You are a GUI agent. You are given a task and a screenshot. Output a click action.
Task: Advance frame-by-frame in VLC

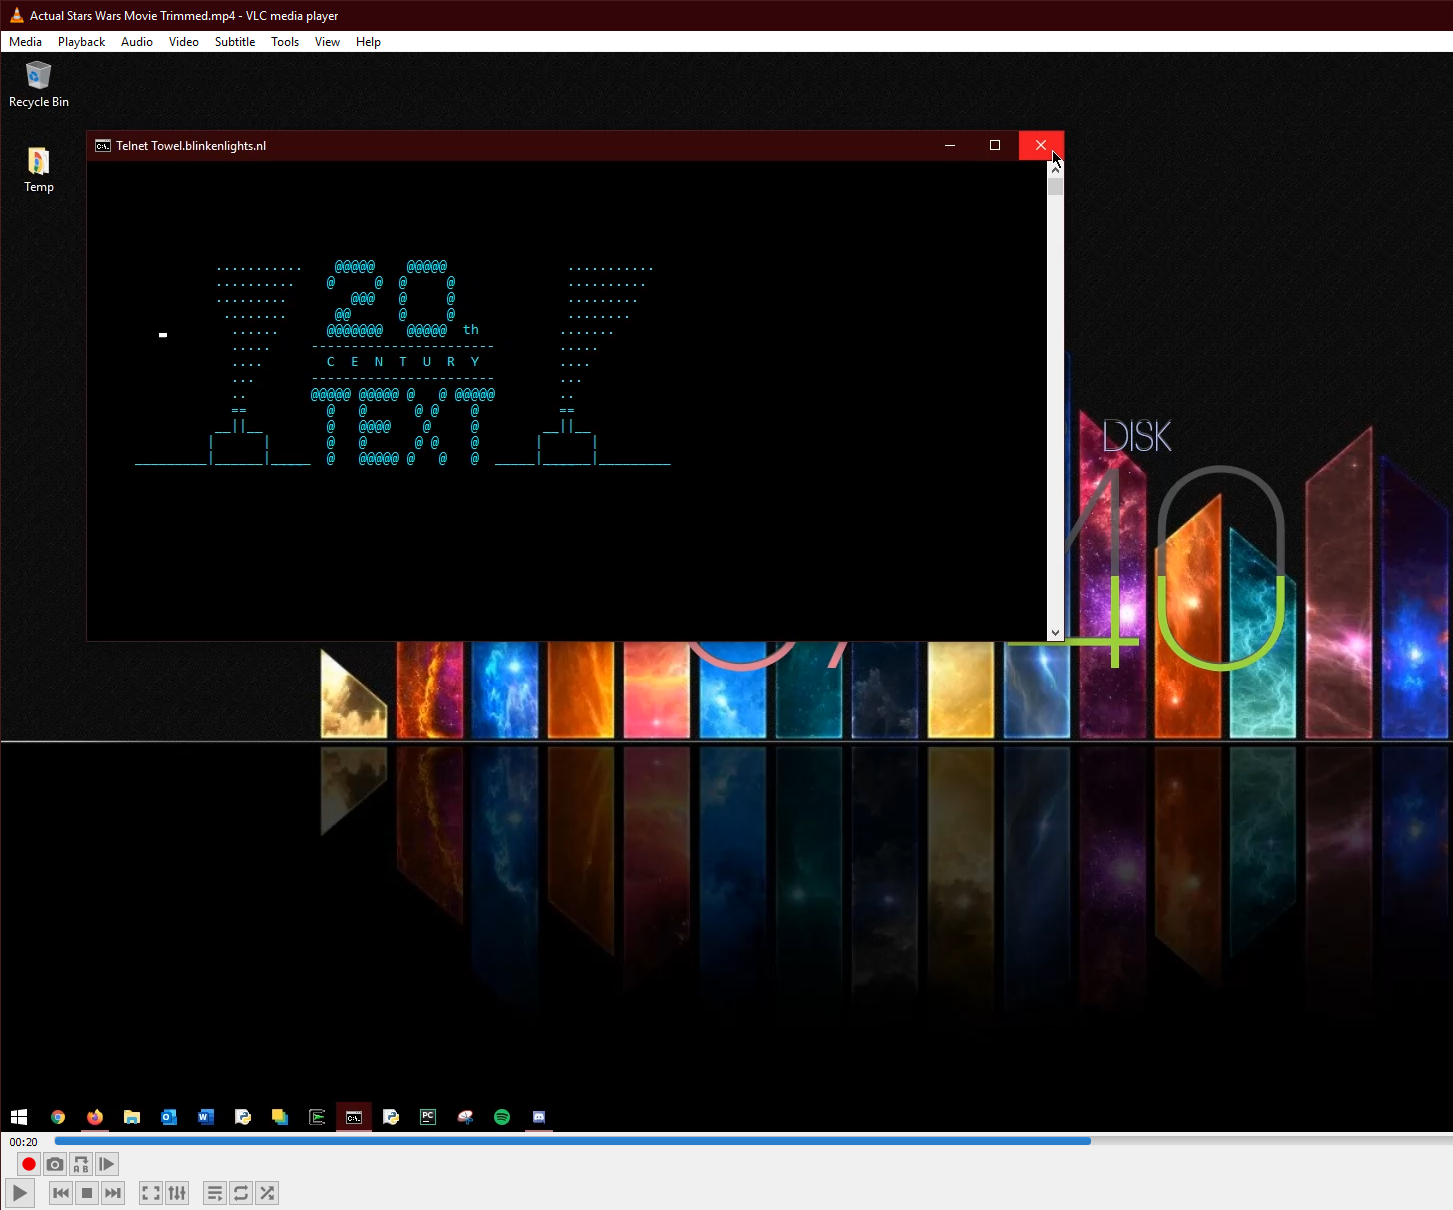(x=106, y=1163)
